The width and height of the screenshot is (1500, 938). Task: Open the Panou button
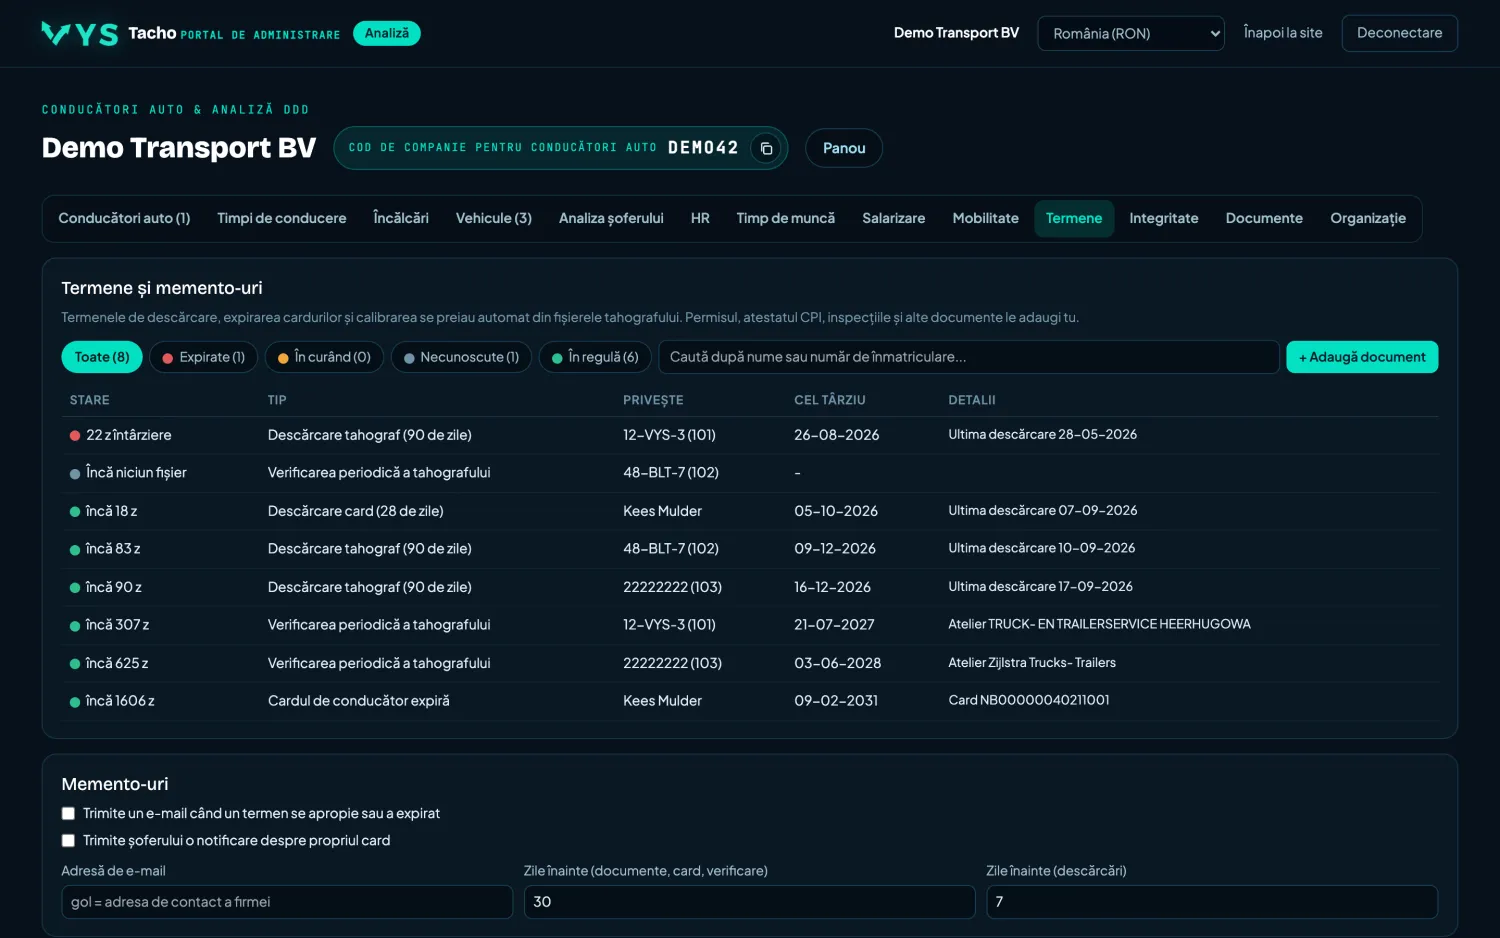pos(844,148)
